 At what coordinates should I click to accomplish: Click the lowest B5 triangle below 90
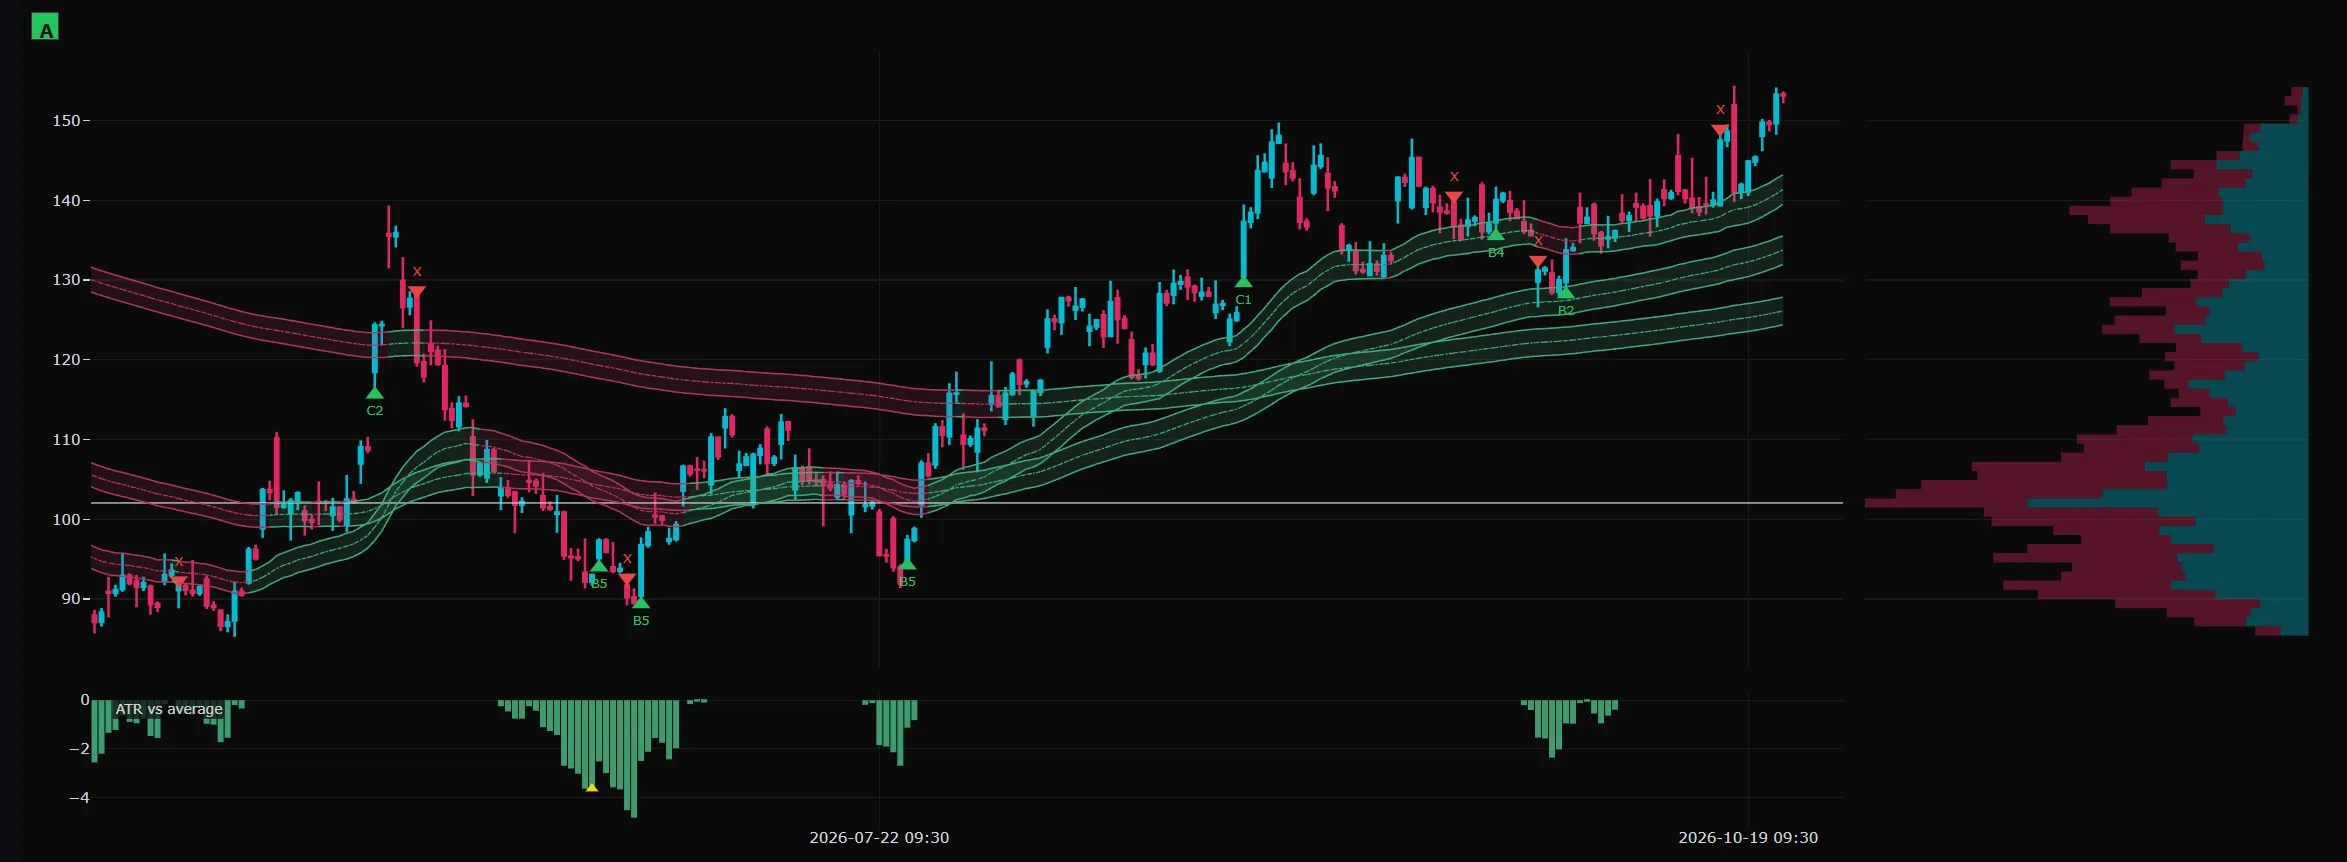[641, 603]
